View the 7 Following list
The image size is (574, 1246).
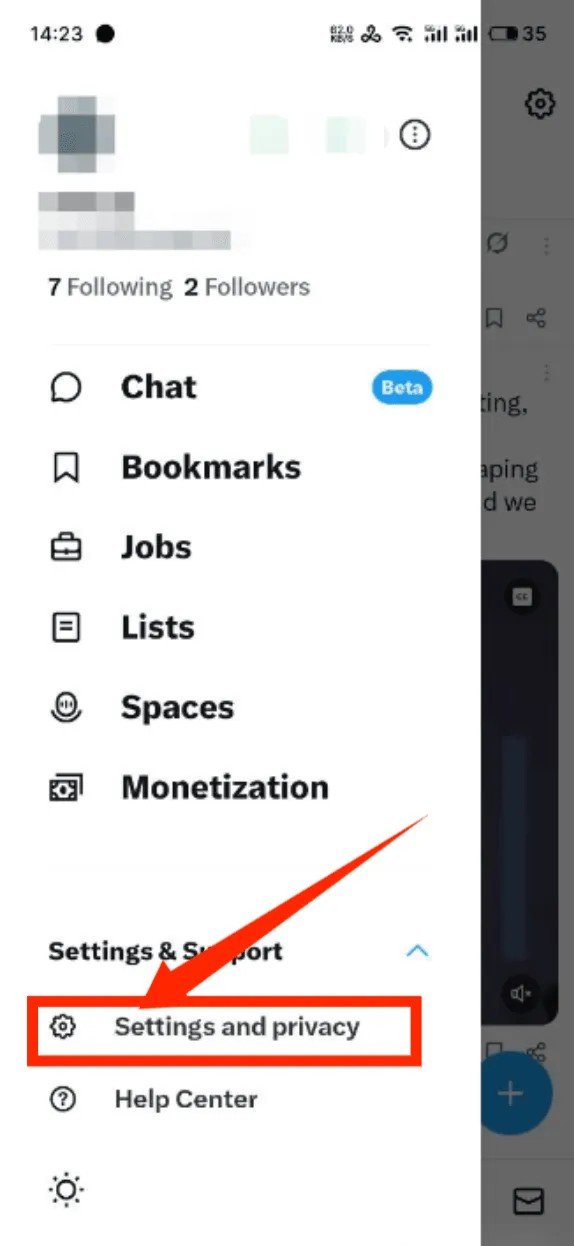click(x=110, y=287)
